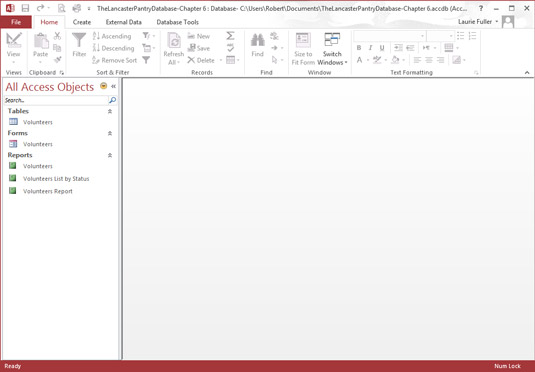Click the Find binoculars icon

(x=258, y=40)
